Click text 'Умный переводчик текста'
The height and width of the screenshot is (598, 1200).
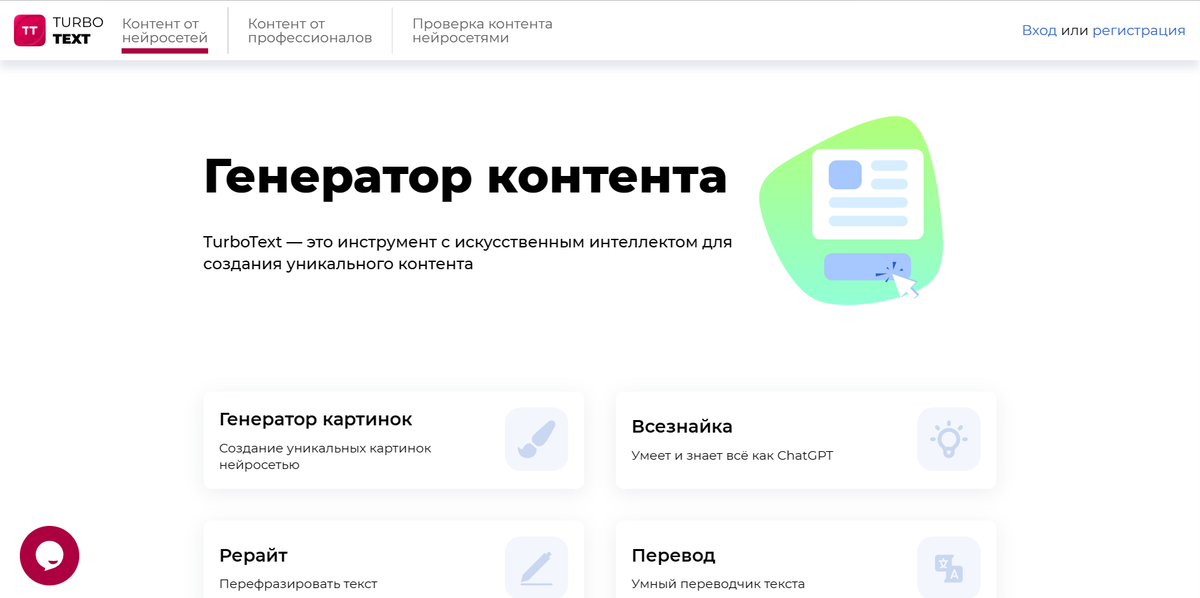[718, 584]
